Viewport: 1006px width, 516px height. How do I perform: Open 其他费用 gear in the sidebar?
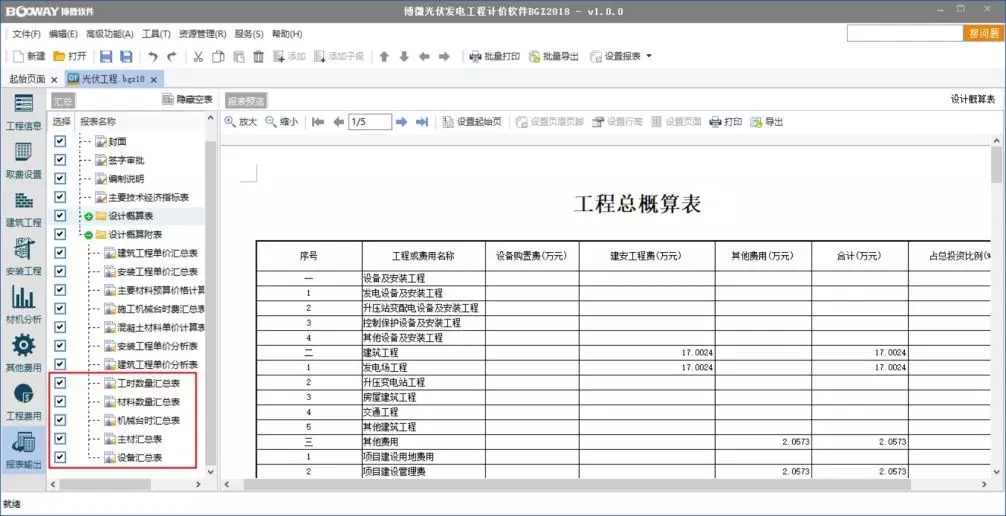point(24,354)
